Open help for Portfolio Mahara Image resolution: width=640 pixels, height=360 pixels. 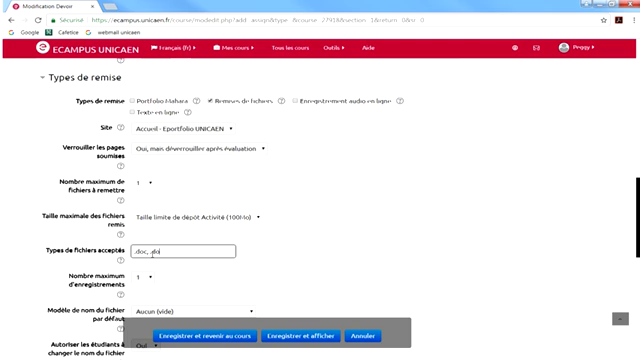(x=196, y=101)
